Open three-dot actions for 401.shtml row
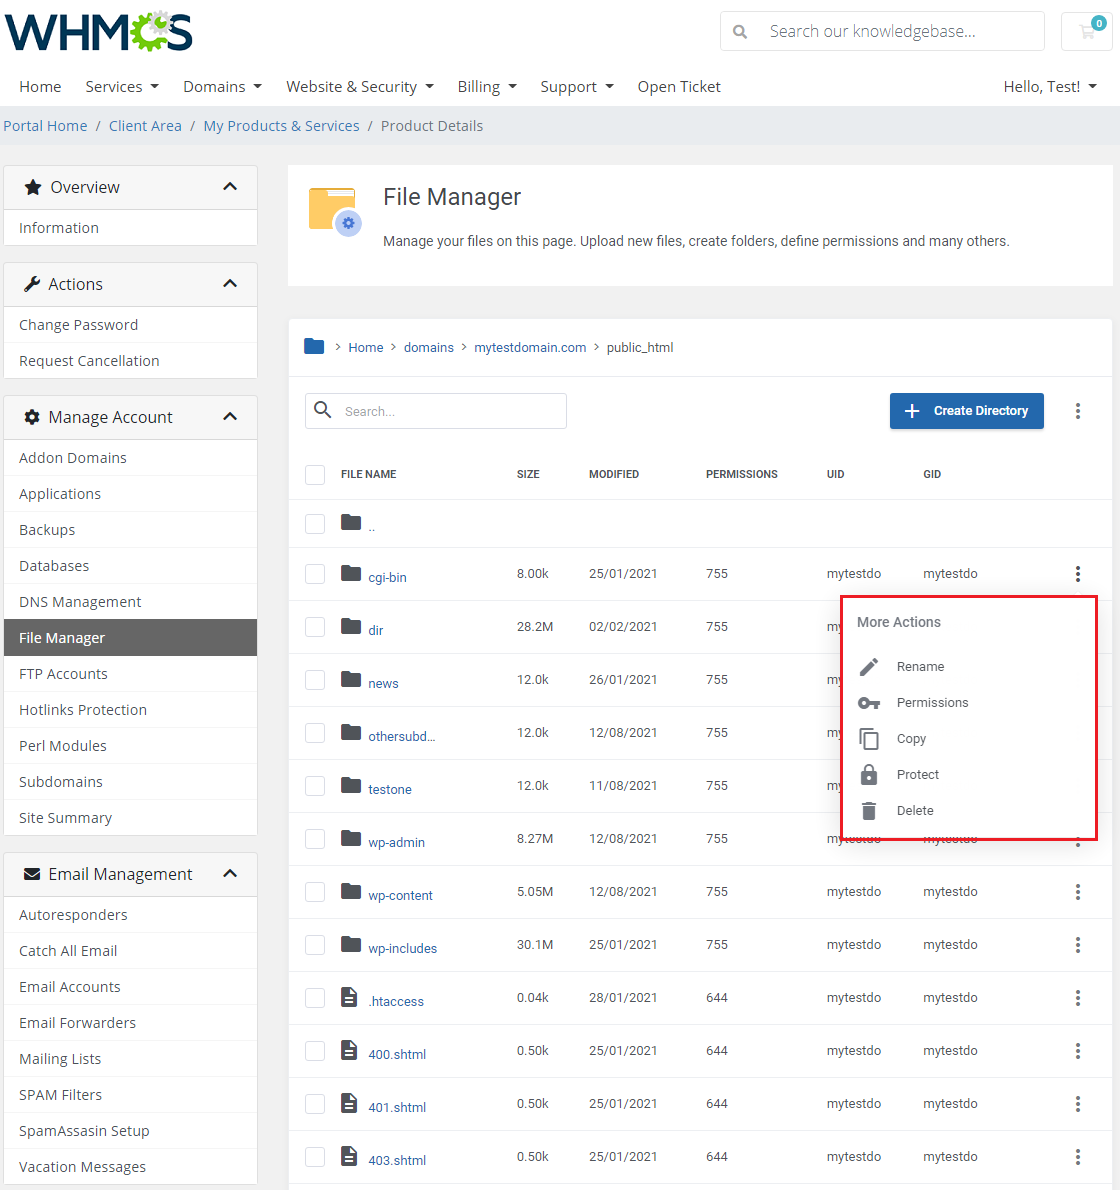 point(1078,1104)
